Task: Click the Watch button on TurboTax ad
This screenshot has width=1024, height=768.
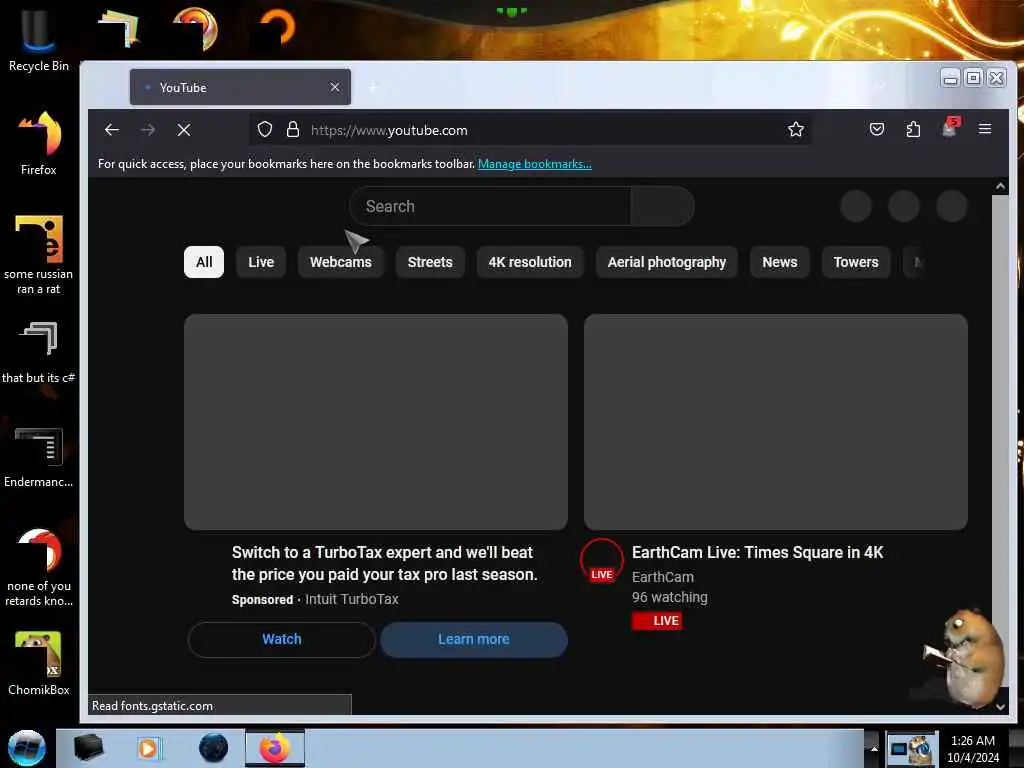Action: click(281, 639)
